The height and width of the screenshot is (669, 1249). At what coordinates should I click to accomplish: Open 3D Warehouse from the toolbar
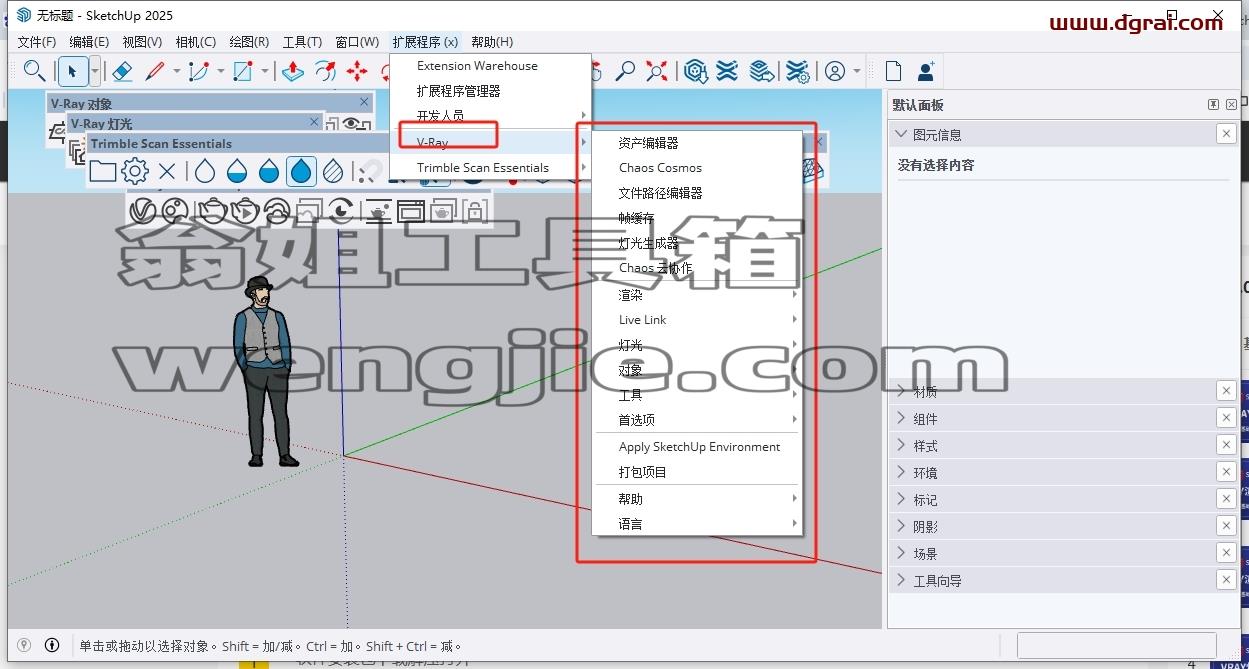click(x=696, y=71)
